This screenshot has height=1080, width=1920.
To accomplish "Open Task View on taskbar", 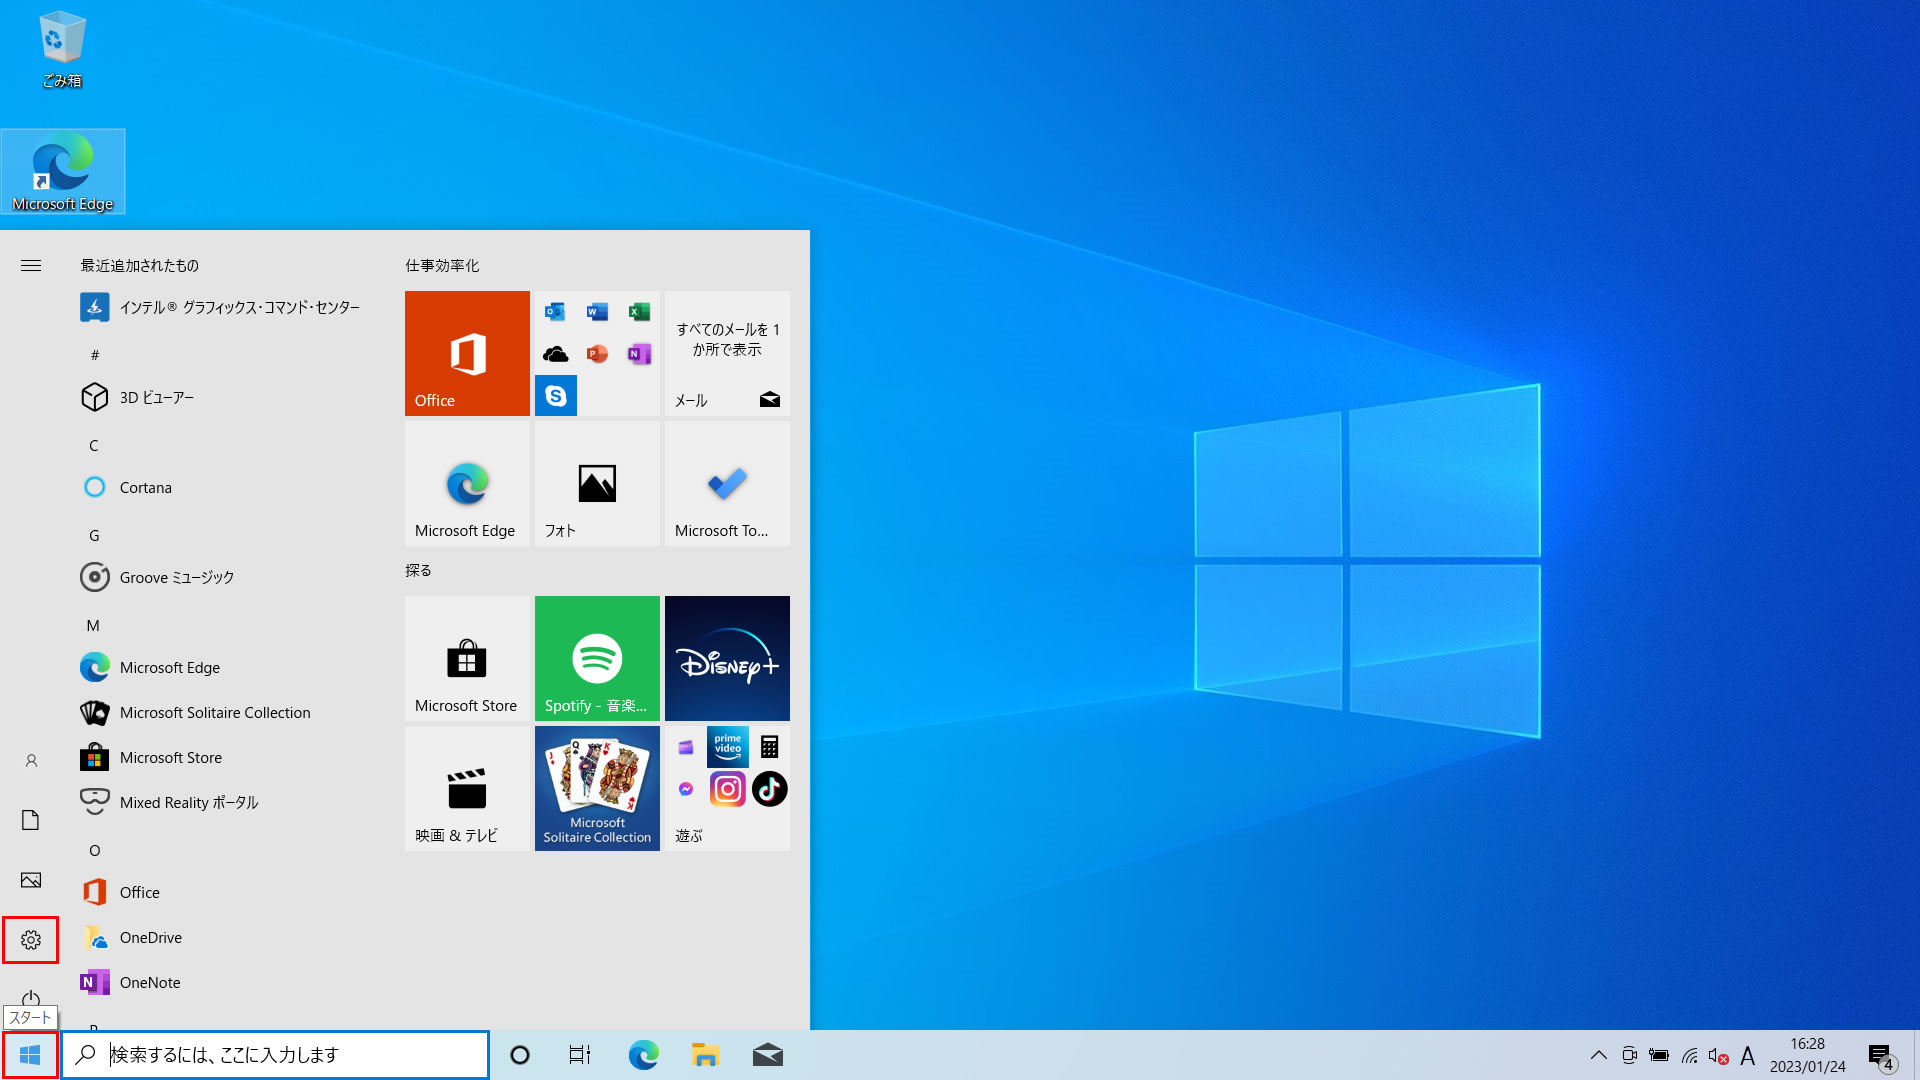I will [580, 1055].
